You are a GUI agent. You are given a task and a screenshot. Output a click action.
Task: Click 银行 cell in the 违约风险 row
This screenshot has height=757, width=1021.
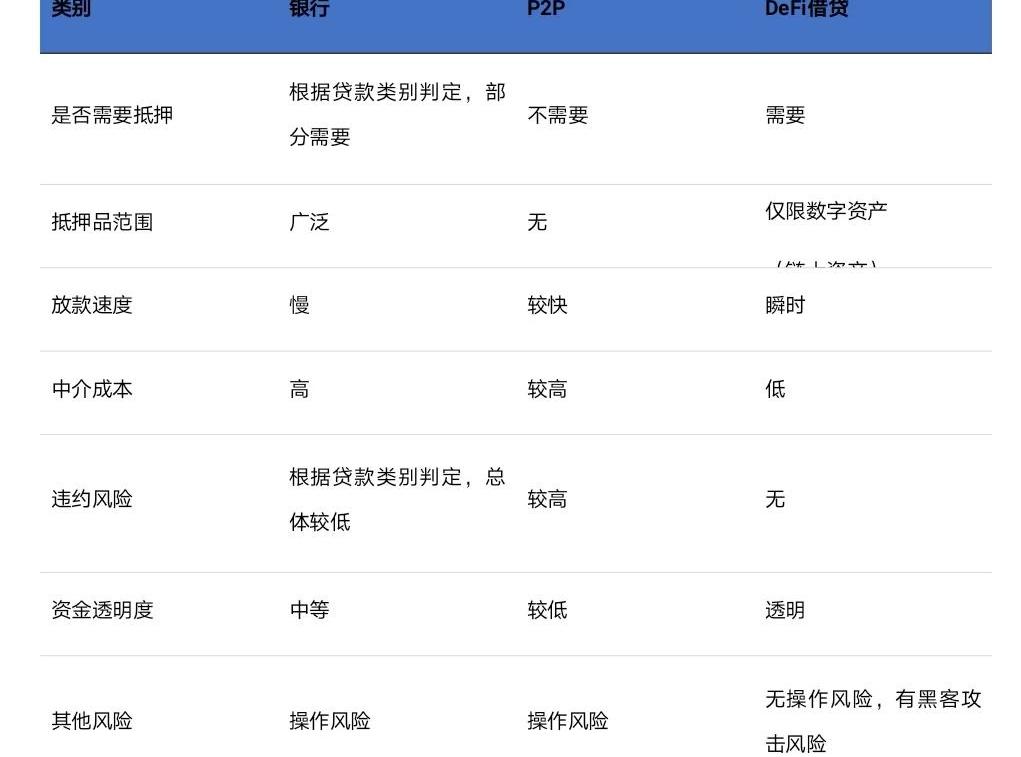point(397,499)
